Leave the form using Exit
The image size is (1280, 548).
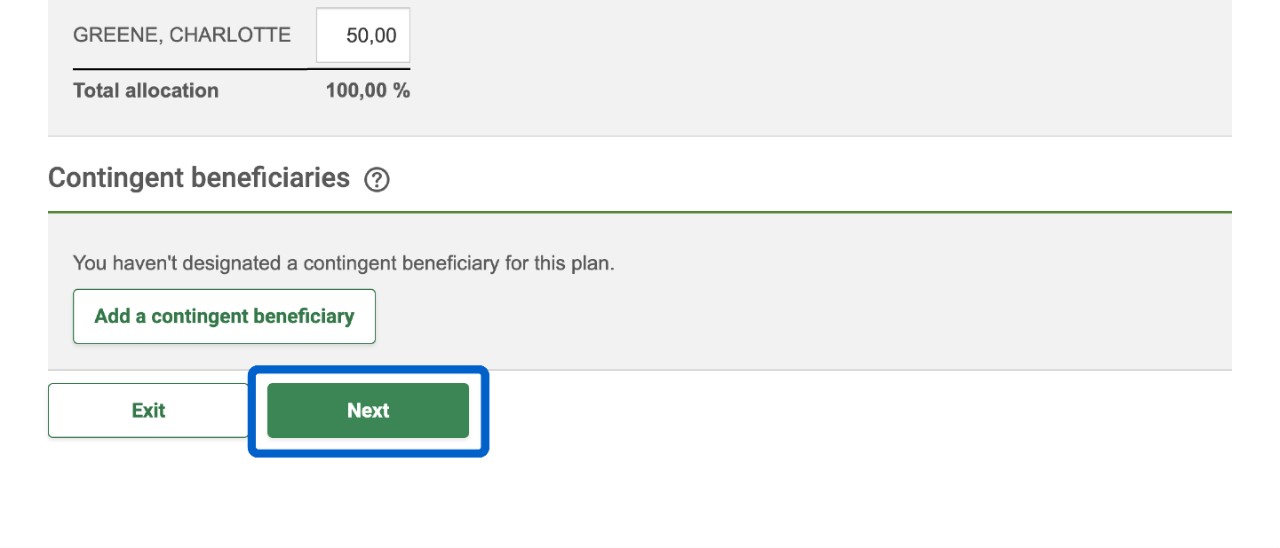pyautogui.click(x=148, y=410)
